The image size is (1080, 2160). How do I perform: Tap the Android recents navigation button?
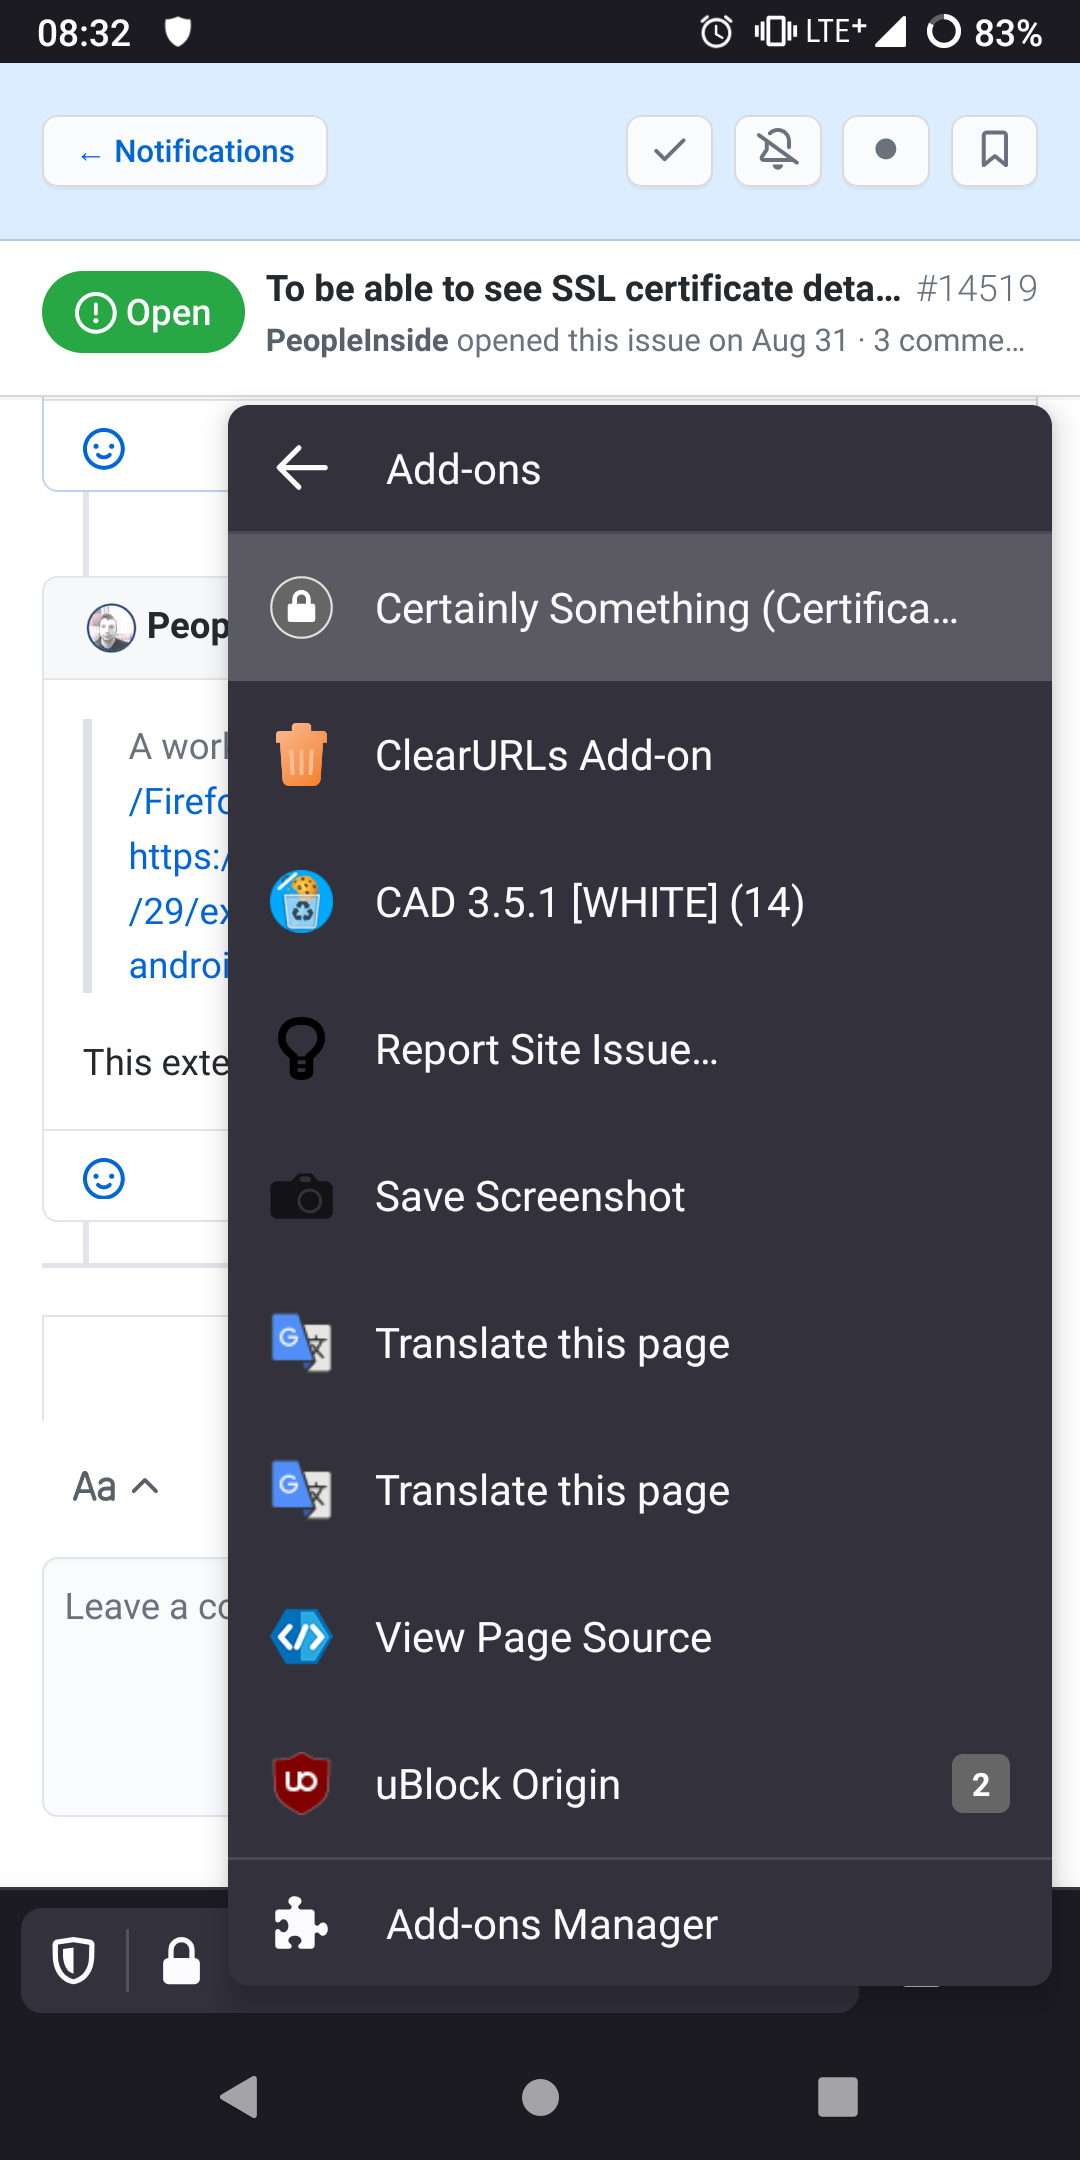838,2097
